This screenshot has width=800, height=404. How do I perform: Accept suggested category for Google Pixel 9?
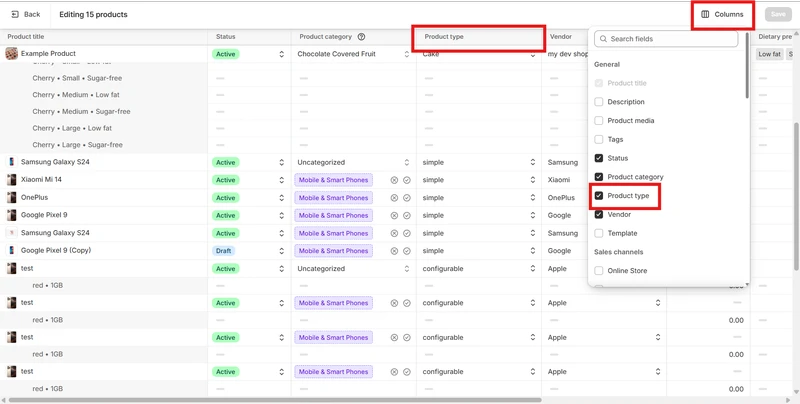[407, 215]
